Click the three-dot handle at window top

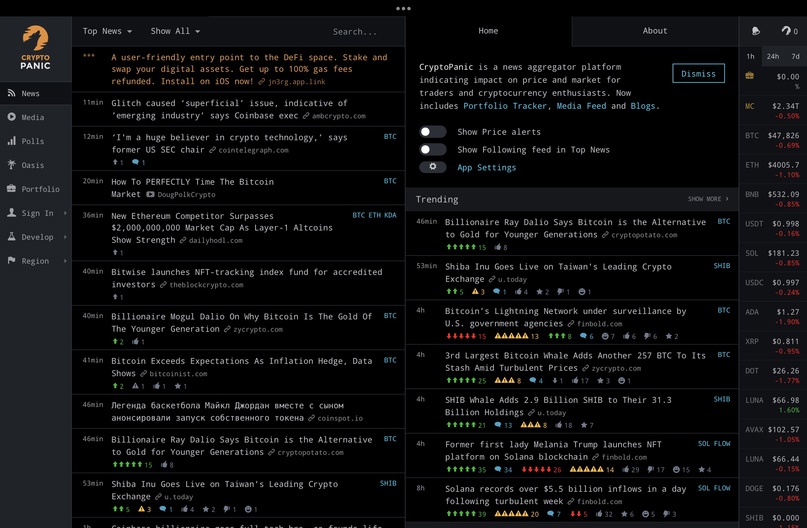tap(404, 8)
